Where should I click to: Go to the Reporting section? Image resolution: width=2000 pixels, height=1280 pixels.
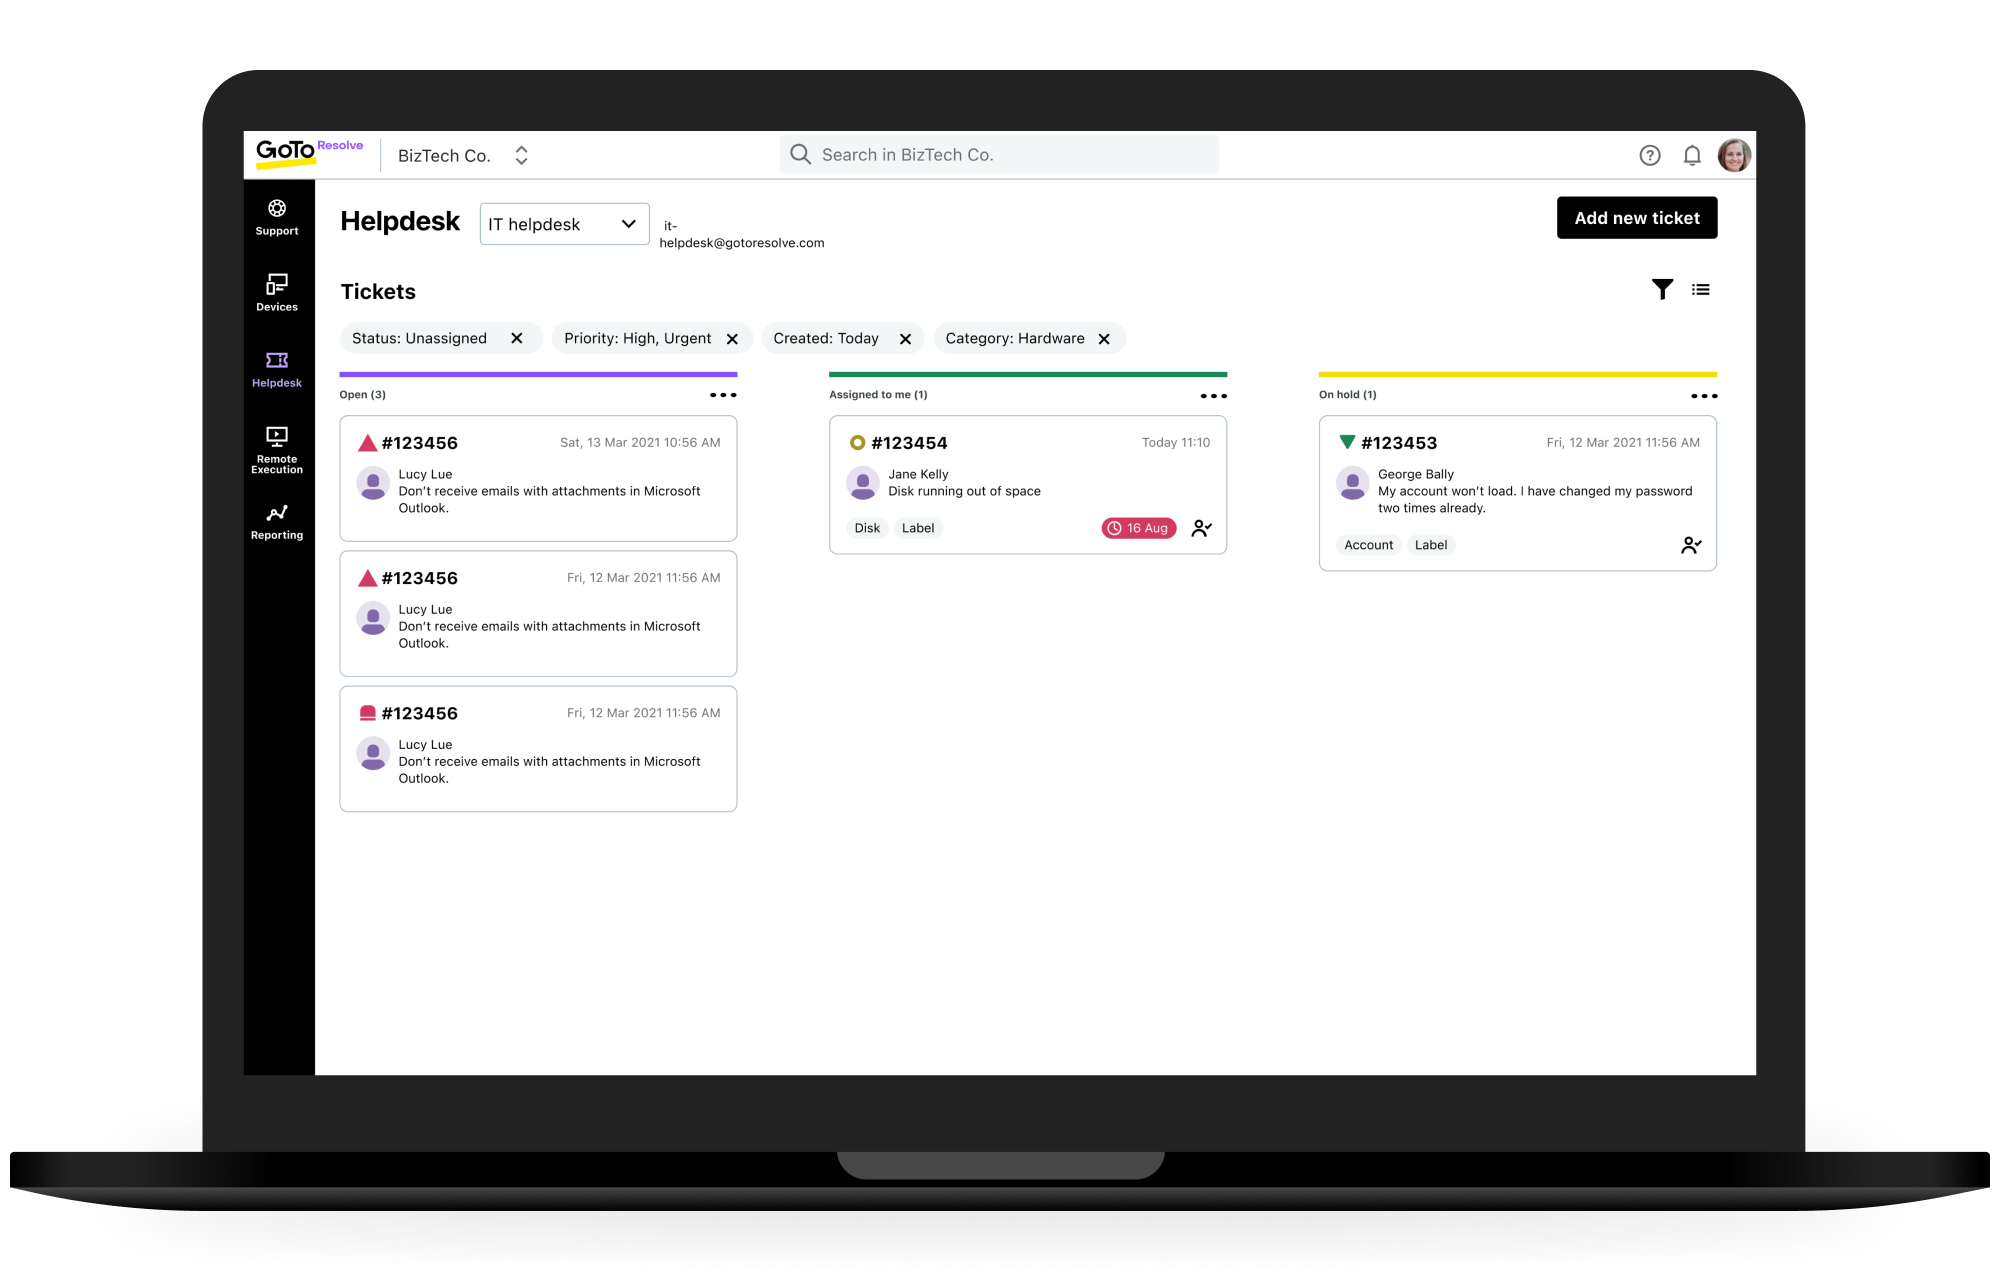tap(277, 522)
